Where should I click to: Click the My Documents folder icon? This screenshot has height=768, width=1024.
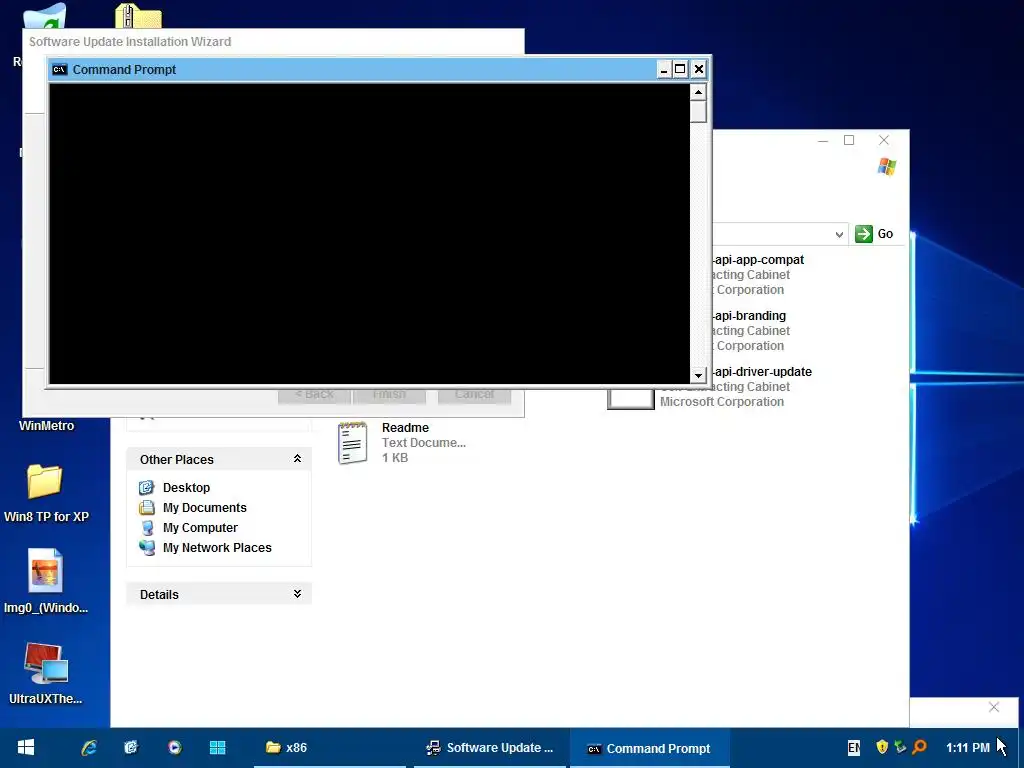[x=147, y=507]
